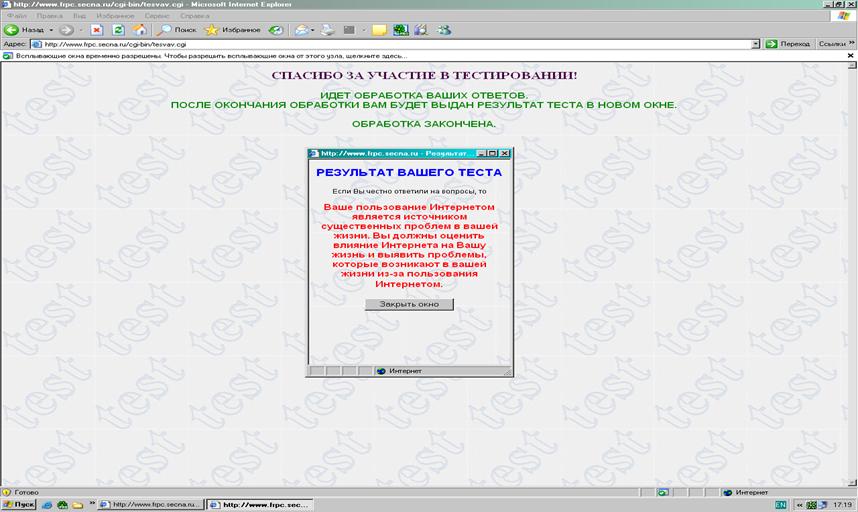858x512 pixels.
Task: Click the blue system tray icon left of the clock
Action: (822, 505)
